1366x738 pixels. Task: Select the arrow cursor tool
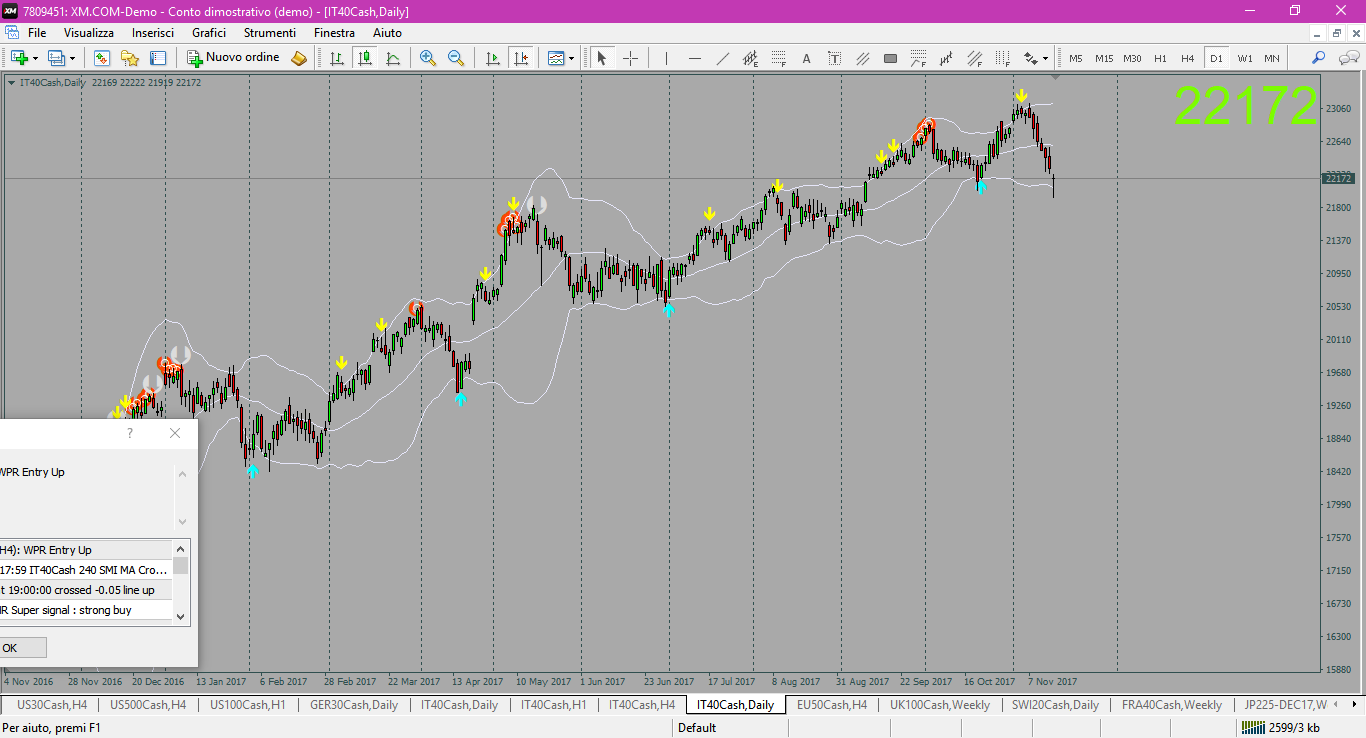point(602,58)
